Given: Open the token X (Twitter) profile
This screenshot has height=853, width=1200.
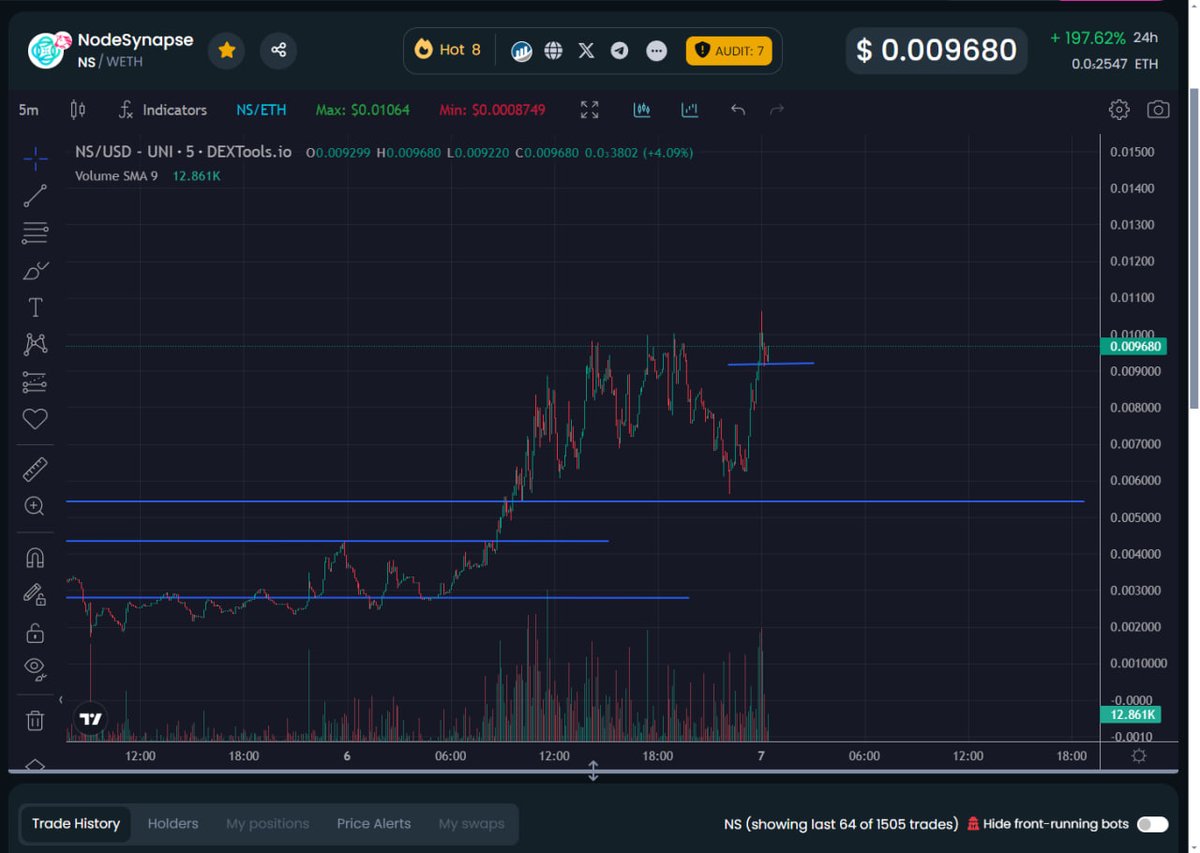Looking at the screenshot, I should click(x=586, y=50).
